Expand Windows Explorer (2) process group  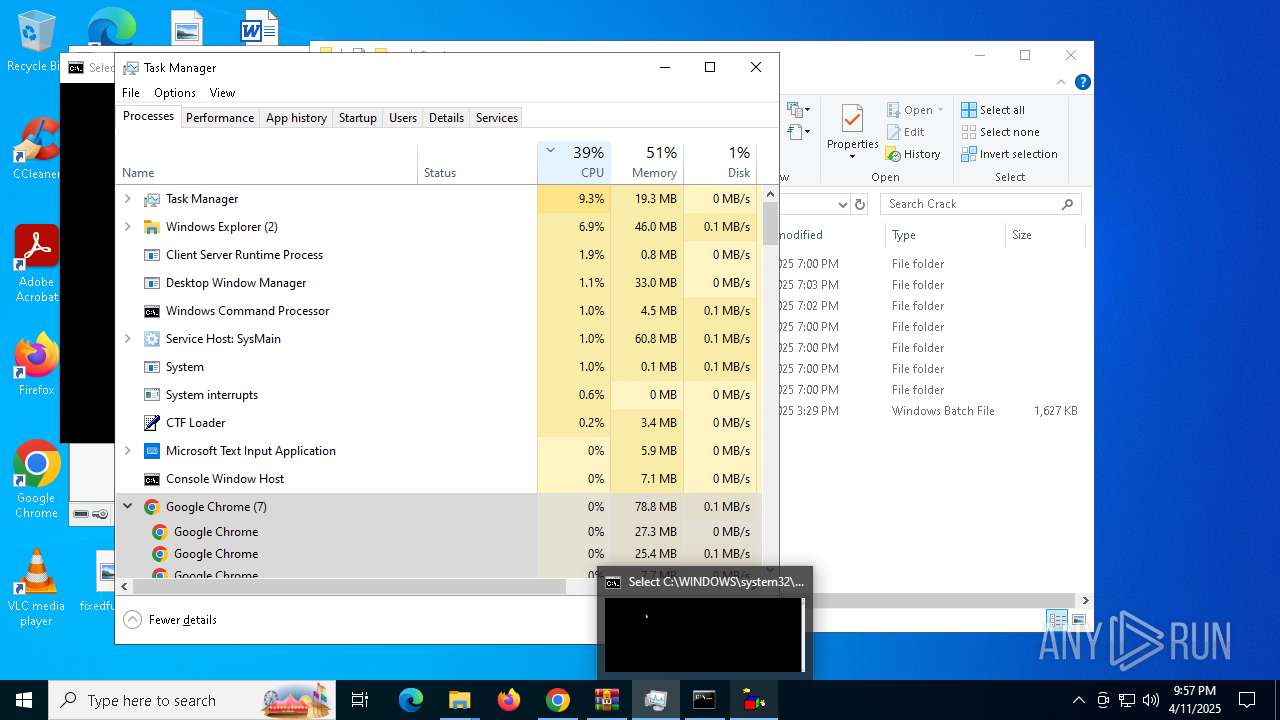click(x=127, y=227)
